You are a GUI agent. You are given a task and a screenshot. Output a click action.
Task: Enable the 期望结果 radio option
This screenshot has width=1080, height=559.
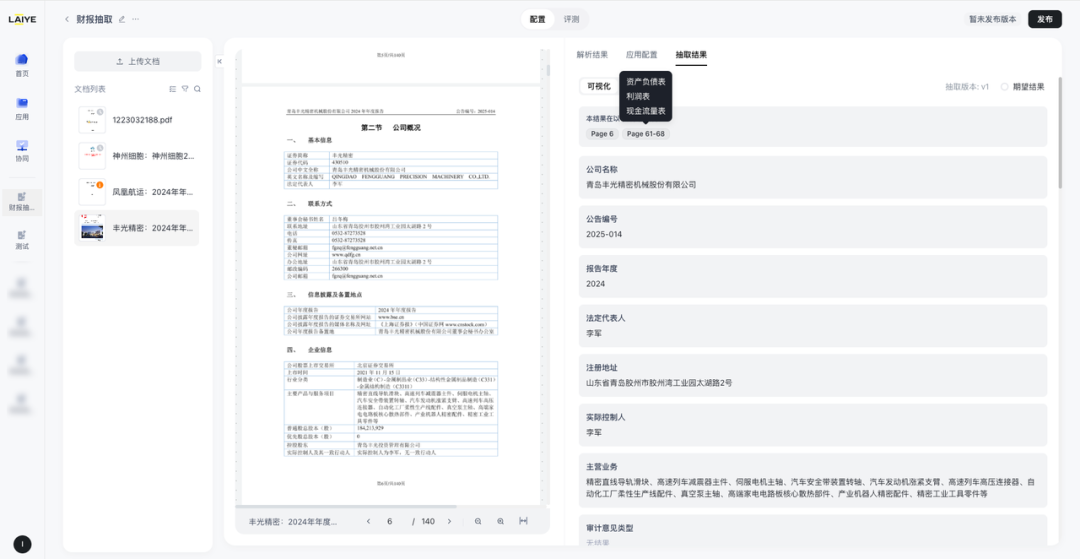click(x=1005, y=87)
